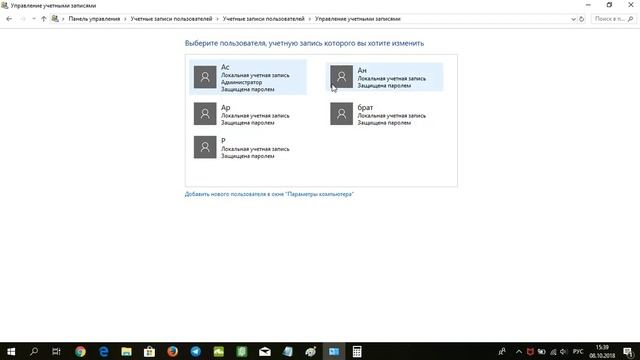Refresh the address bar
This screenshot has width=640, height=360.
pos(582,19)
